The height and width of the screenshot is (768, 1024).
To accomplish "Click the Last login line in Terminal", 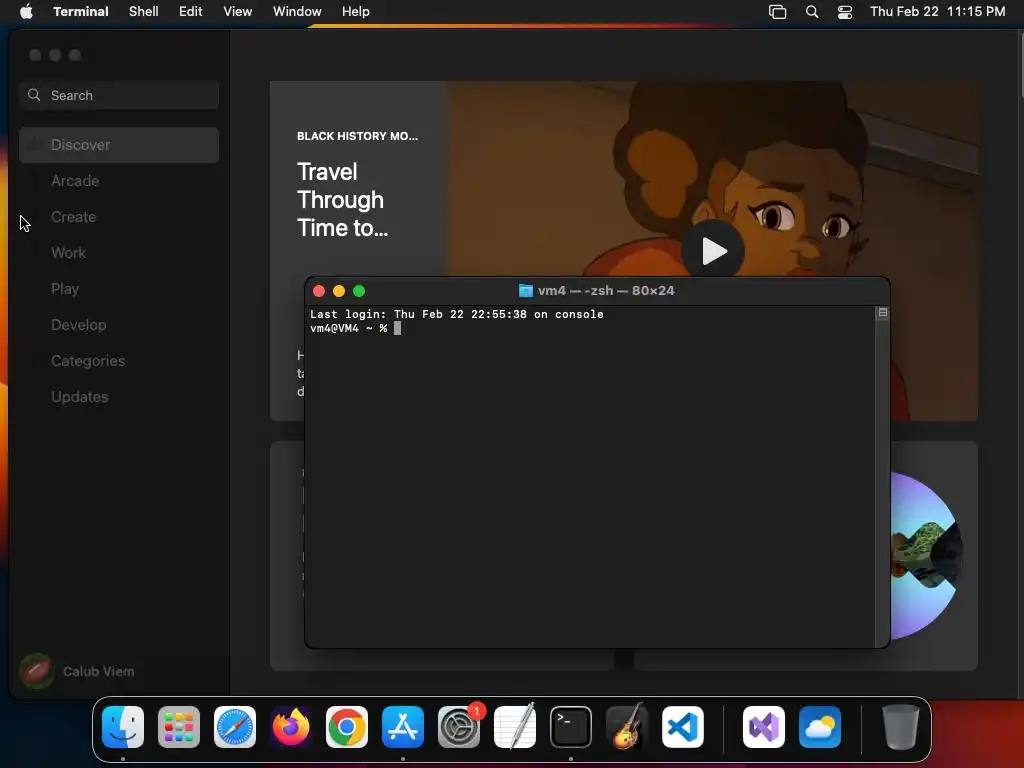I will (x=456, y=314).
